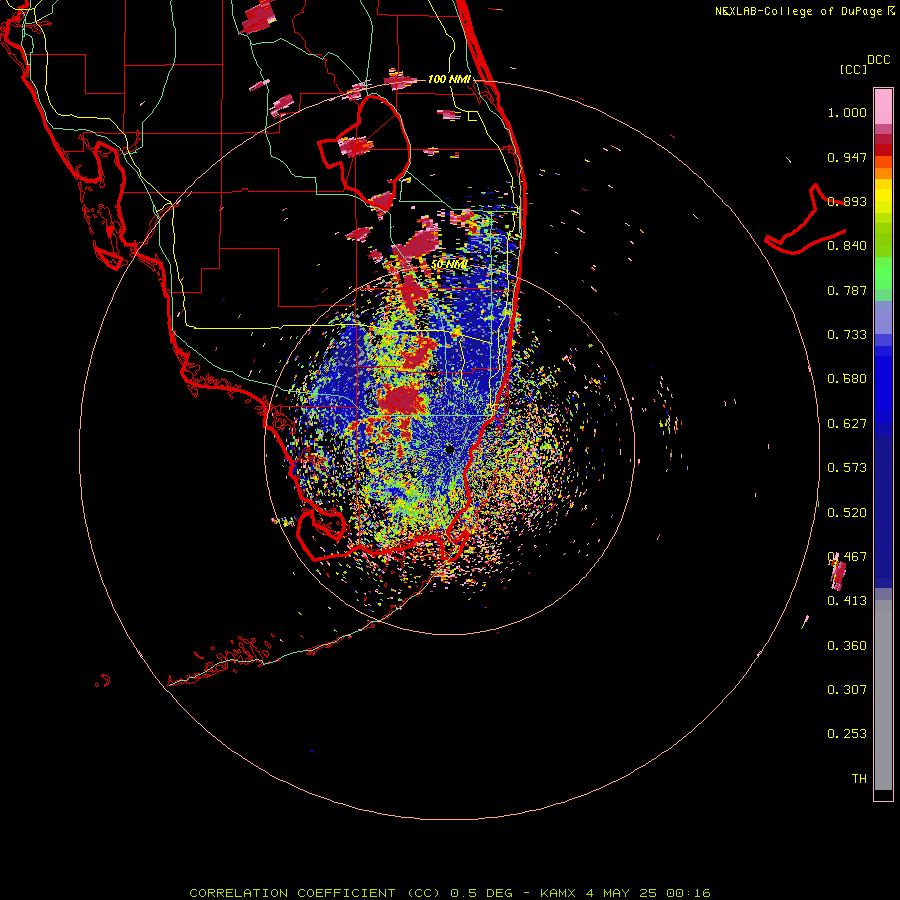
Task: Select the 0.253 scale value
Action: pyautogui.click(x=847, y=734)
